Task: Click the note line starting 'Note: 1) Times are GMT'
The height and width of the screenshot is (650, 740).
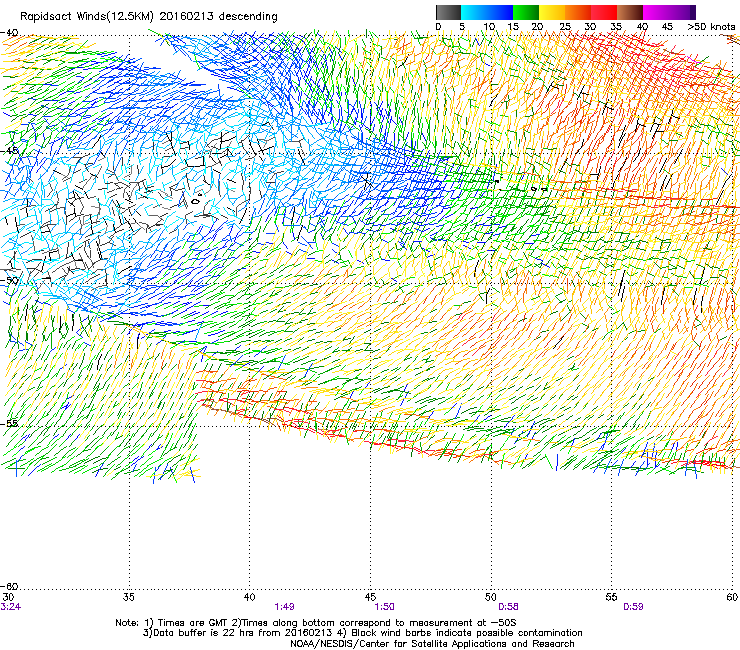Action: [x=316, y=623]
